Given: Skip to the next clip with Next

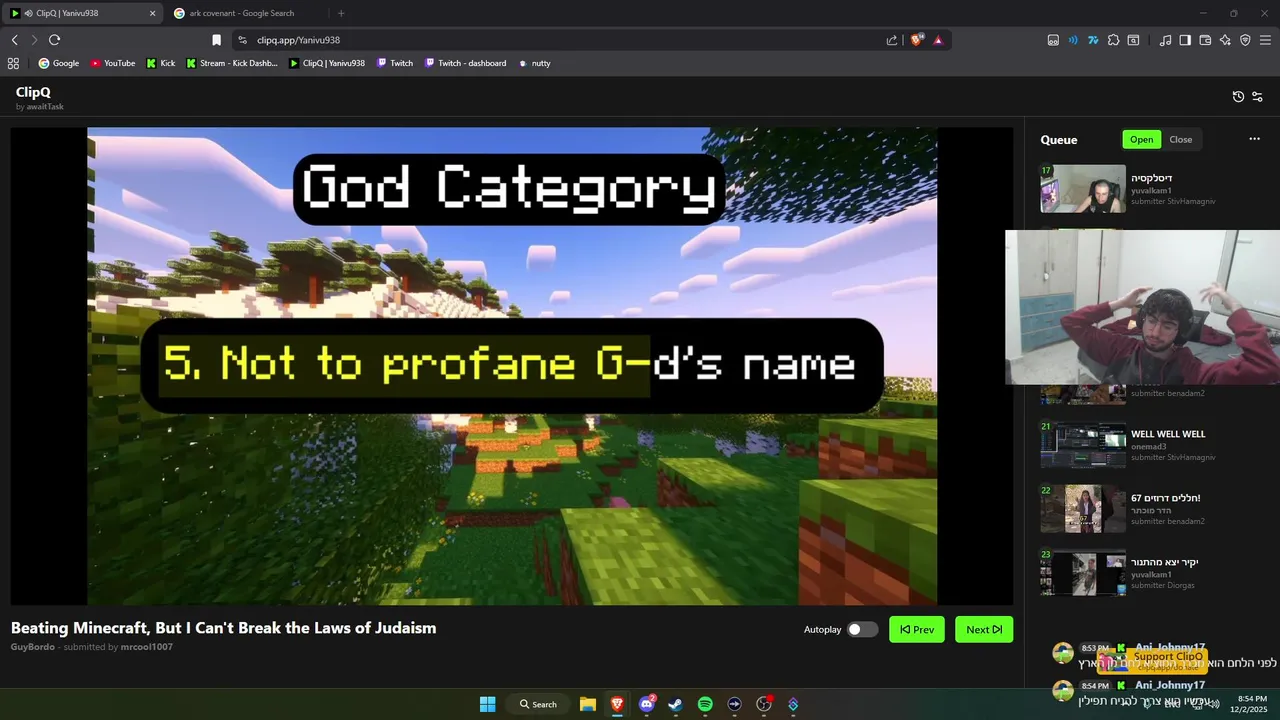Looking at the screenshot, I should click(984, 629).
